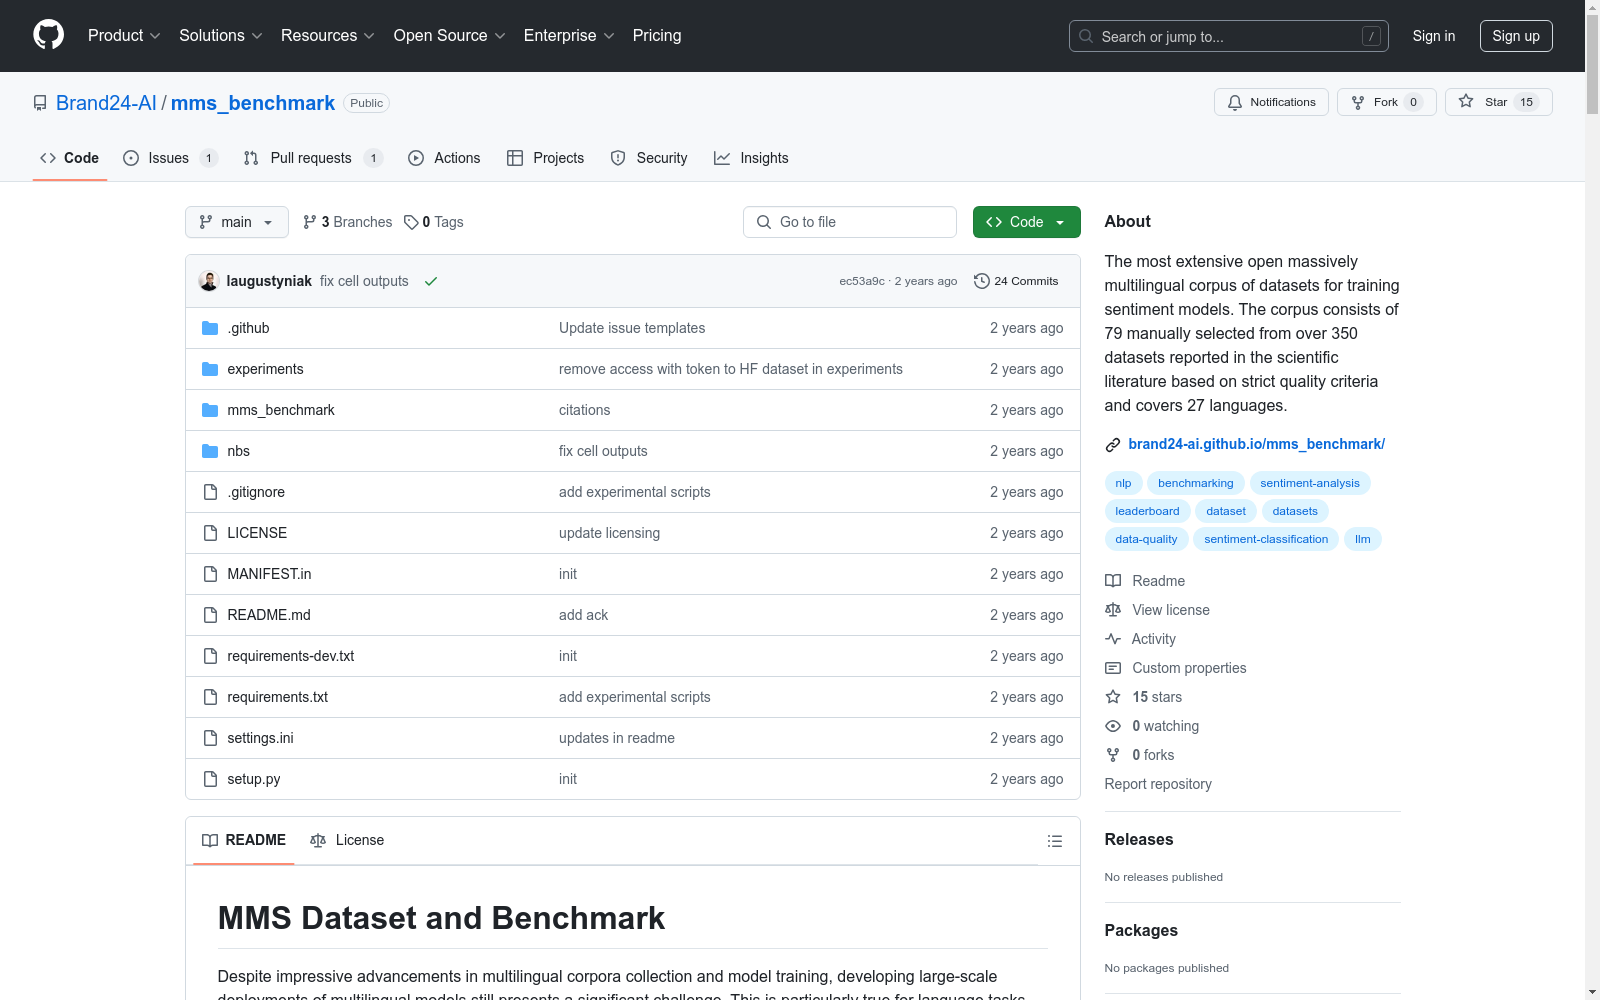This screenshot has width=1600, height=1000.
Task: Click the Sign in link
Action: coord(1434,36)
